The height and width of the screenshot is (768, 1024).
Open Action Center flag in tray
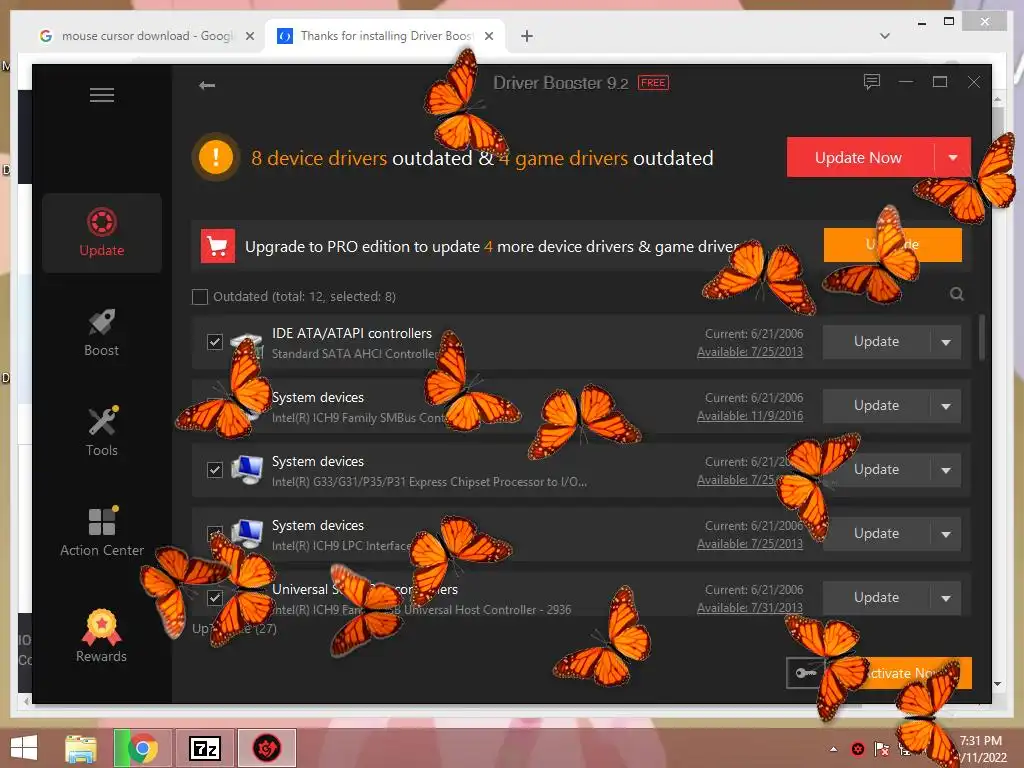pos(882,749)
